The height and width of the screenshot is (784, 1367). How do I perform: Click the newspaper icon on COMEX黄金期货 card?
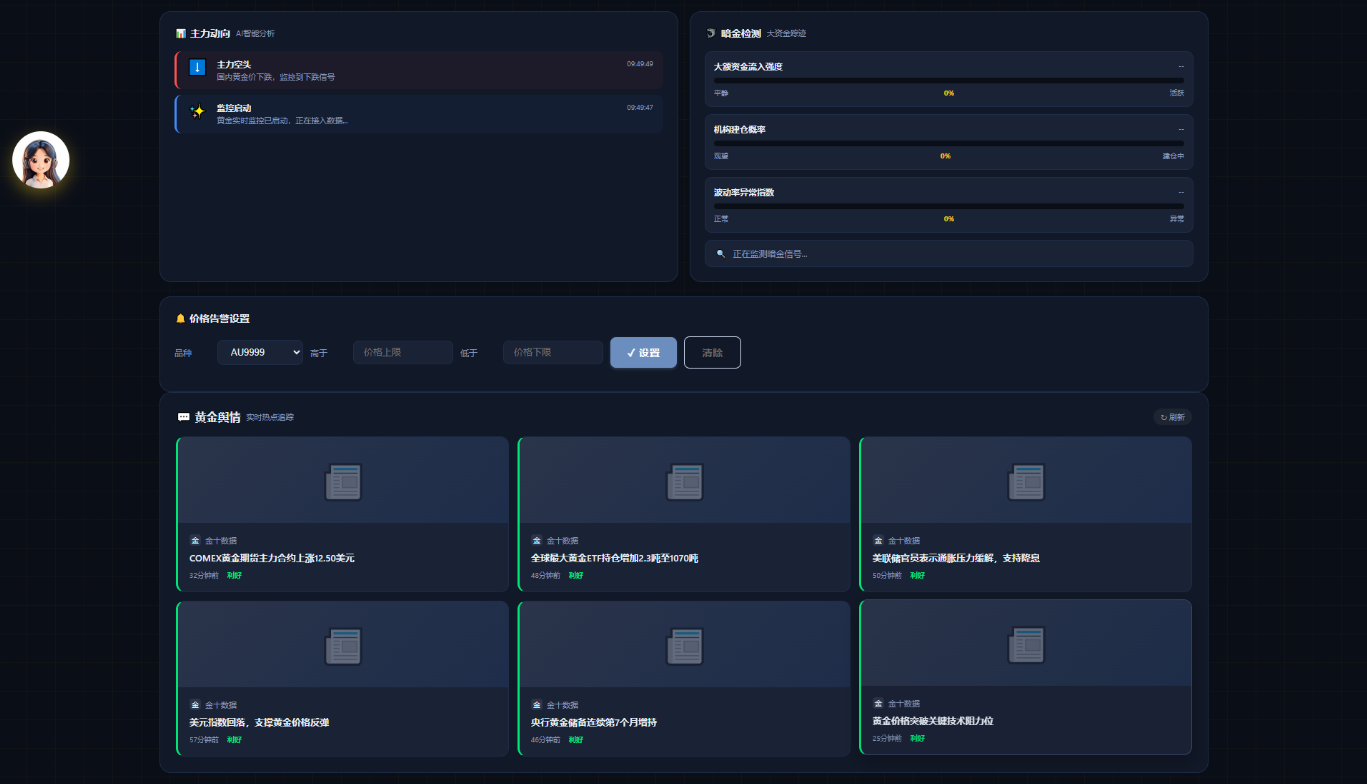[x=343, y=482]
